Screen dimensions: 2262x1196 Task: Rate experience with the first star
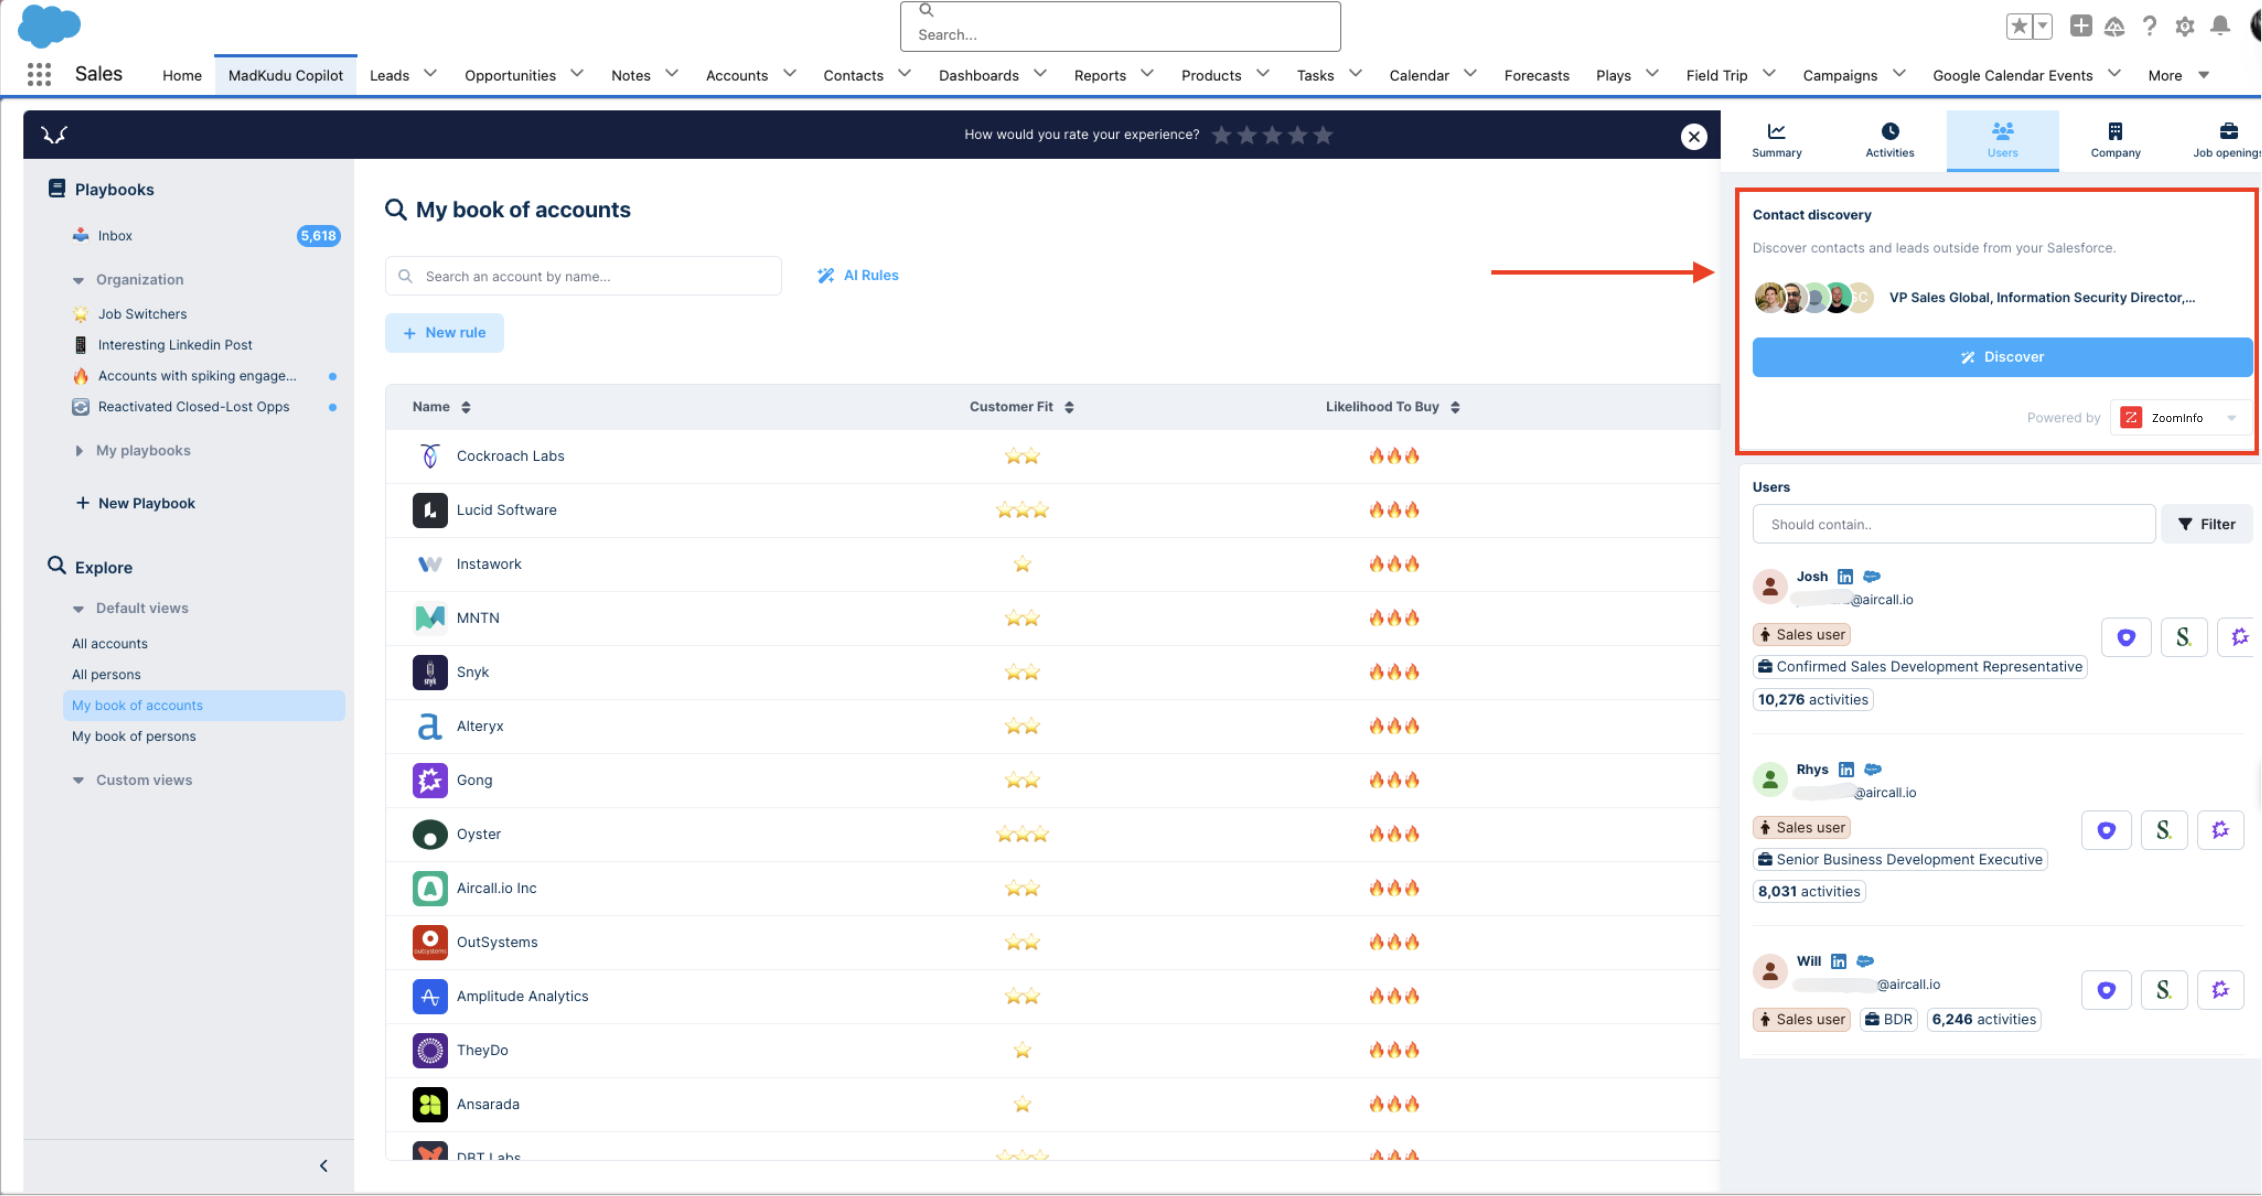1221,135
